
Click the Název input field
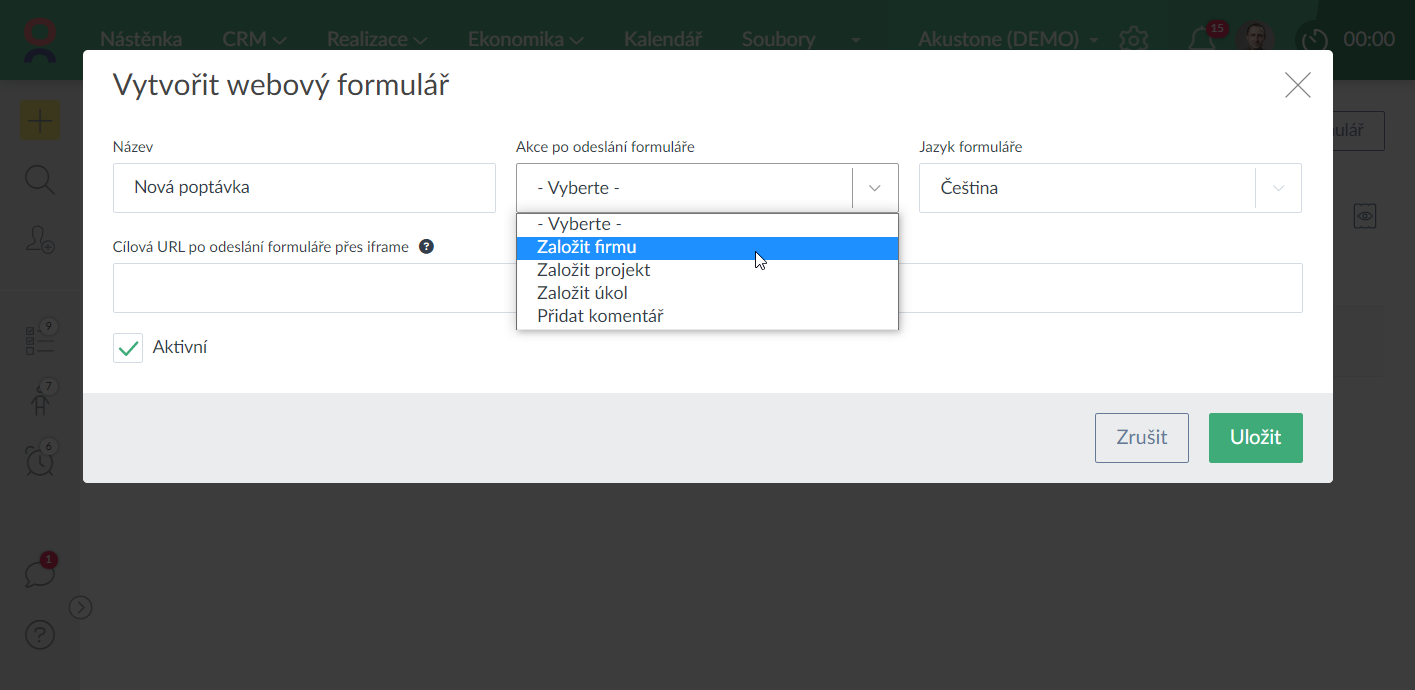click(304, 188)
